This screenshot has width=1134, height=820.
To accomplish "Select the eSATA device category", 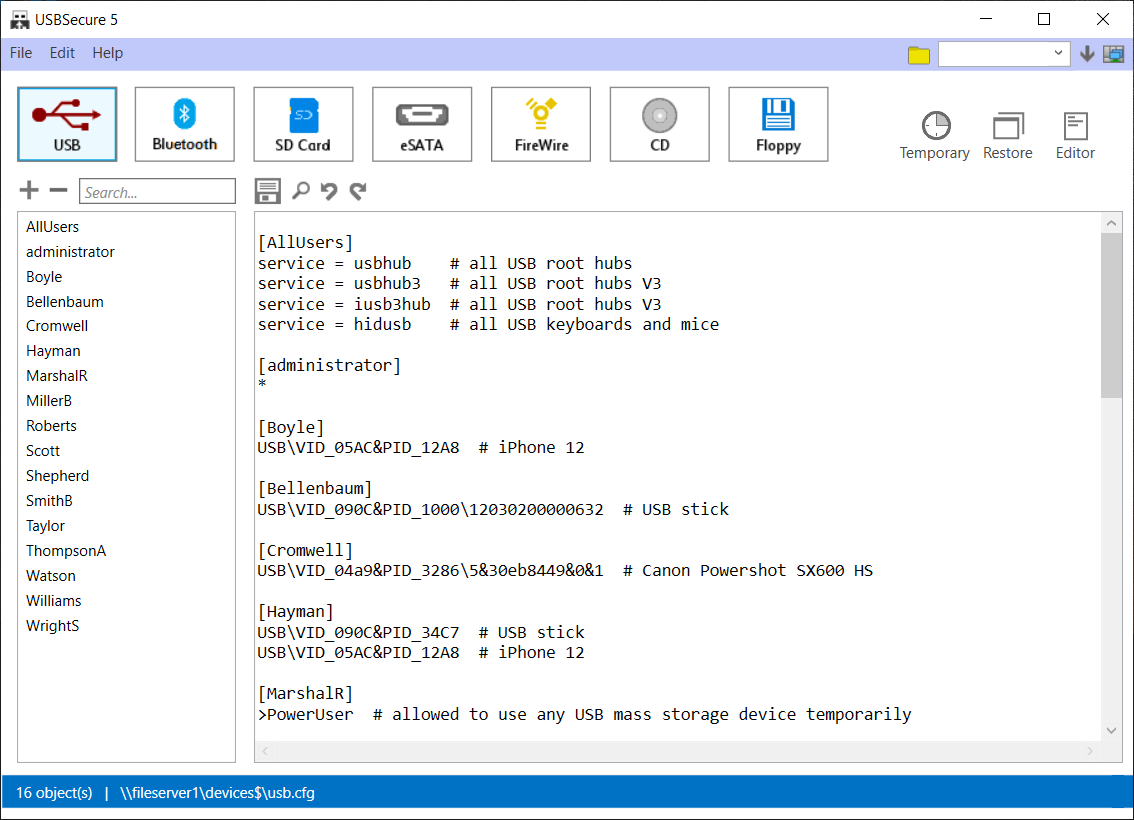I will (x=422, y=124).
